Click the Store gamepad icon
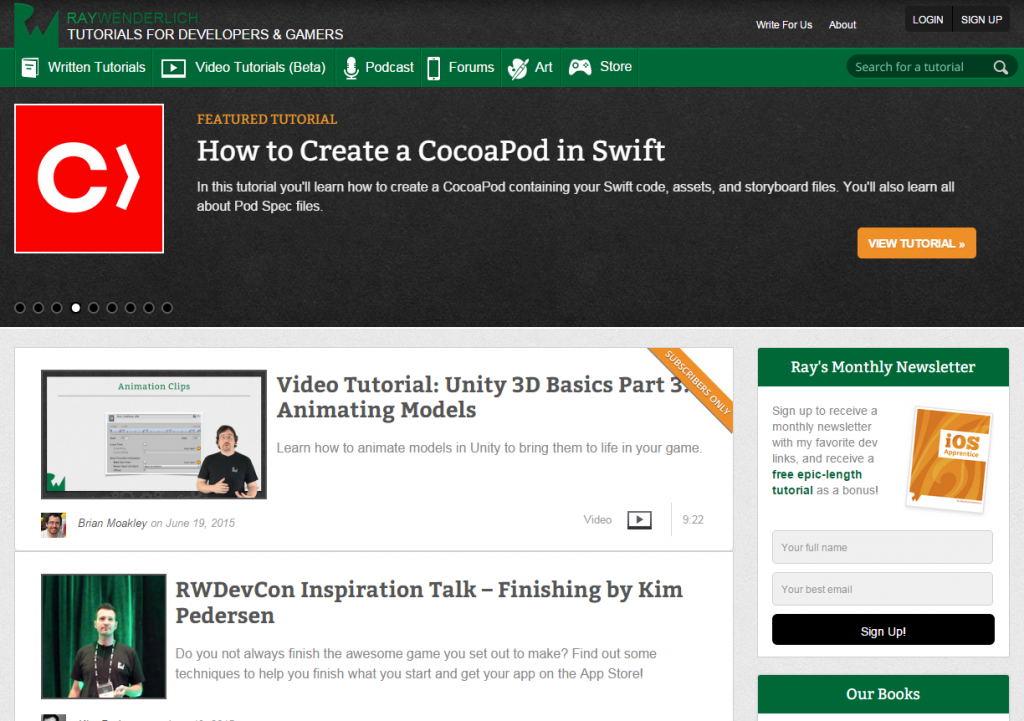The image size is (1024, 721). coord(580,67)
